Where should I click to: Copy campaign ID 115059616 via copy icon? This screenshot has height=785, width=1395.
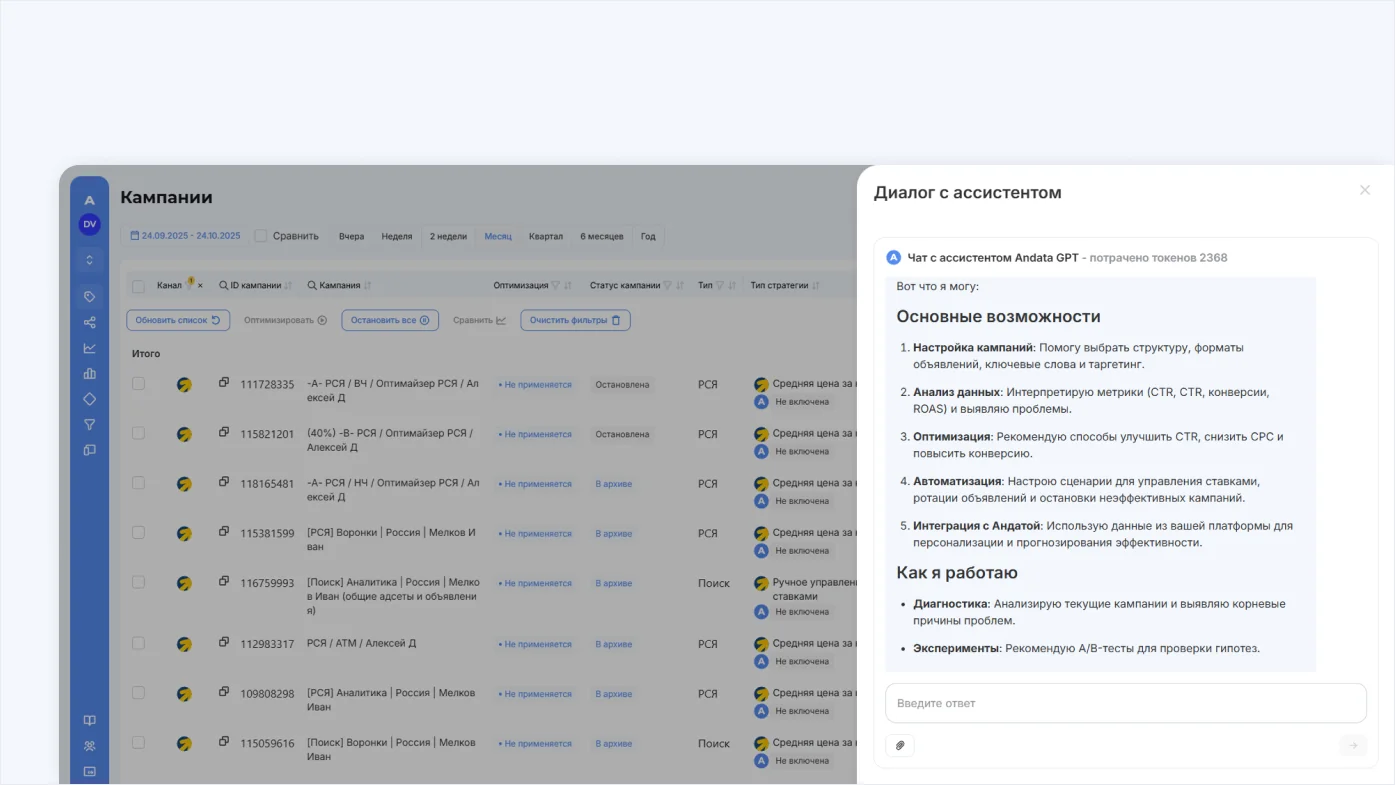[224, 741]
